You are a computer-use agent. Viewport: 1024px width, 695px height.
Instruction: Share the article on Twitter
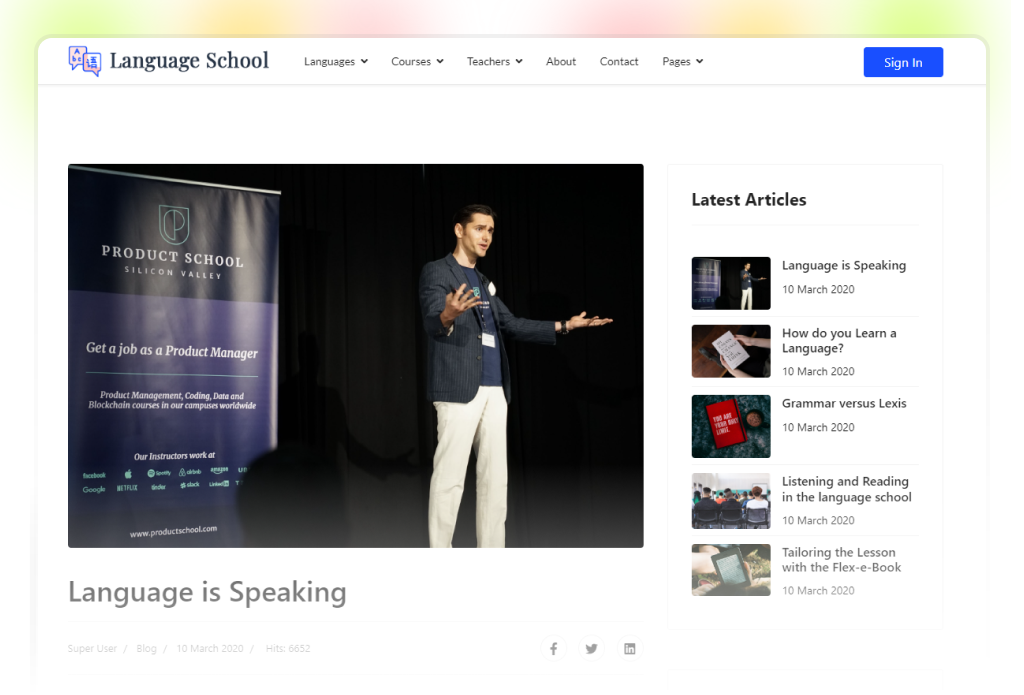pos(591,648)
